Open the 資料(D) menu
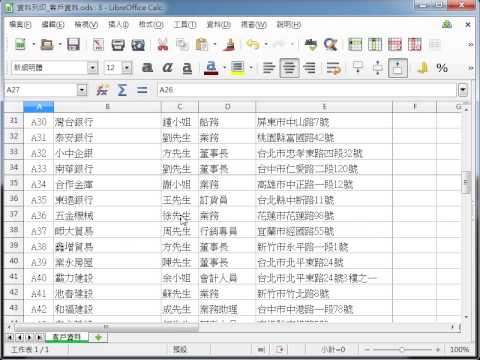This screenshot has width=480, height=360. pos(219,25)
